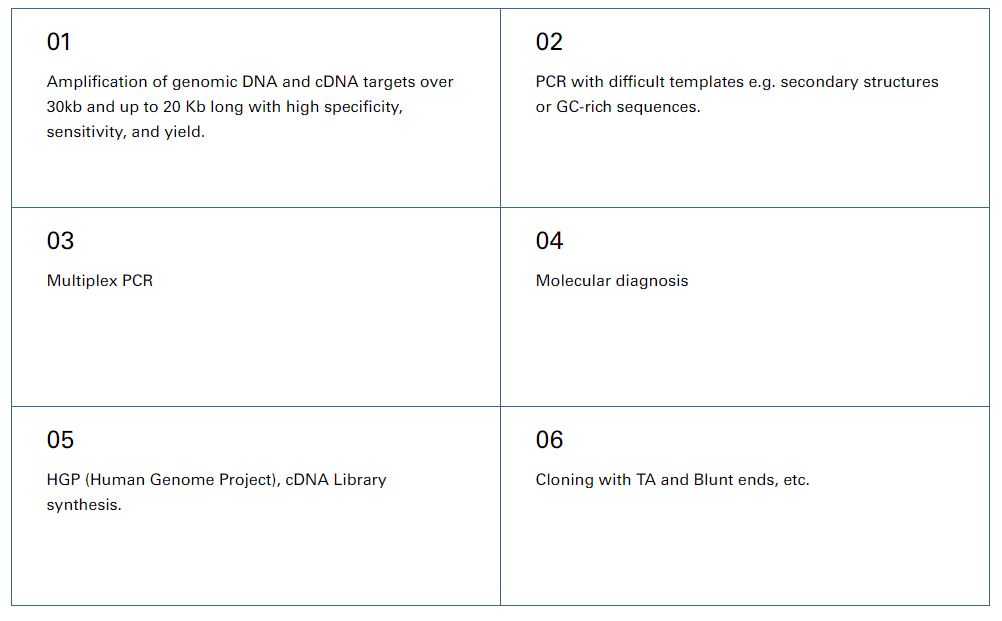This screenshot has width=1002, height=621.
Task: Click the number 02 heading
Action: coord(549,42)
